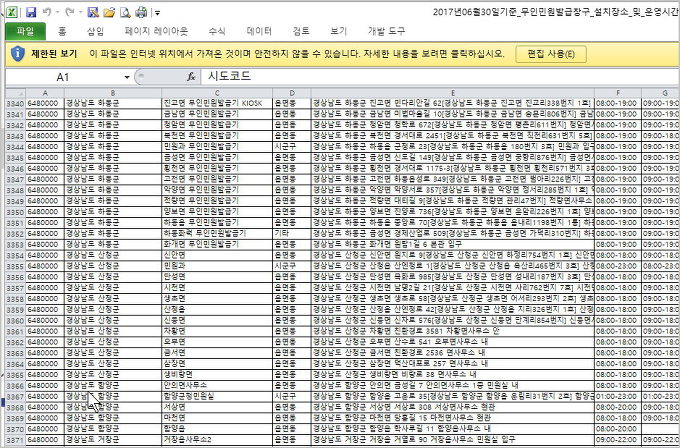680x448 pixels.
Task: Click the 마천면 cell in row 3369
Action: [217, 418]
